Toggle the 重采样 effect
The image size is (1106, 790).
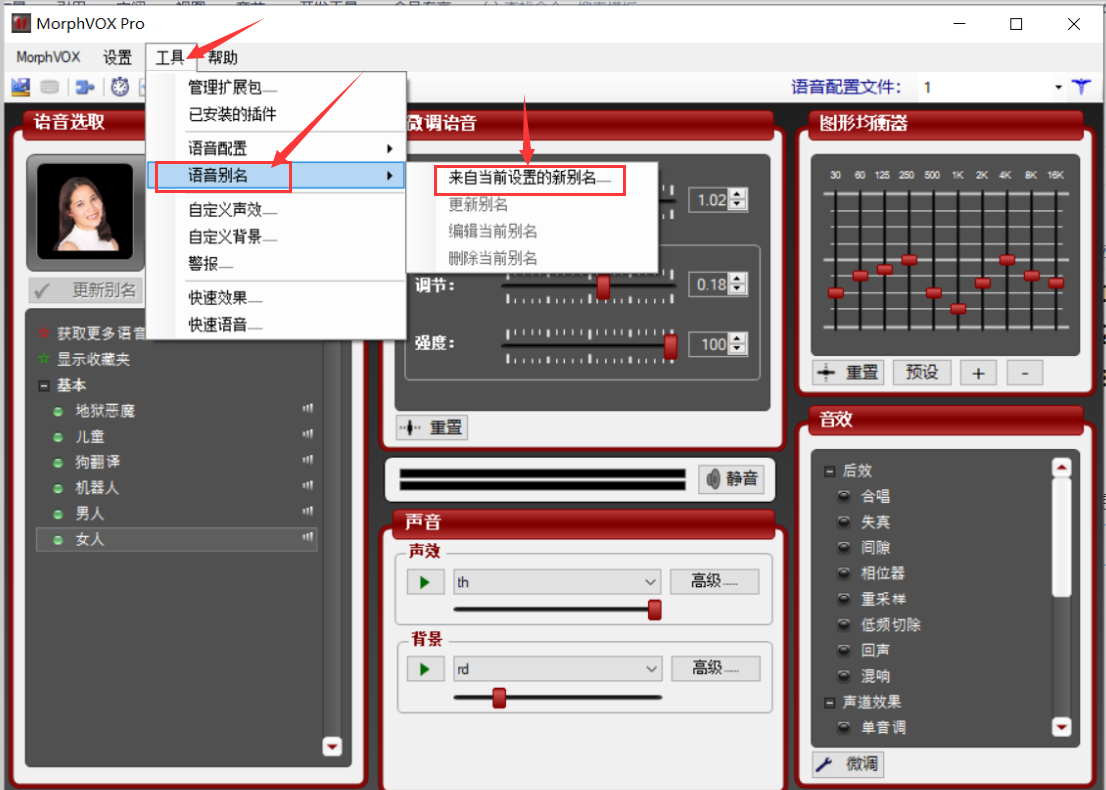pyautogui.click(x=844, y=599)
